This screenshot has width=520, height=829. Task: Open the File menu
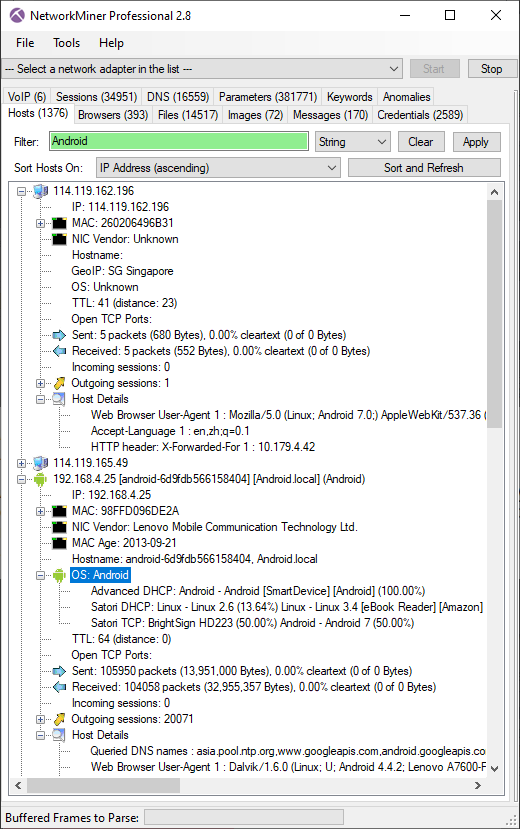point(25,43)
